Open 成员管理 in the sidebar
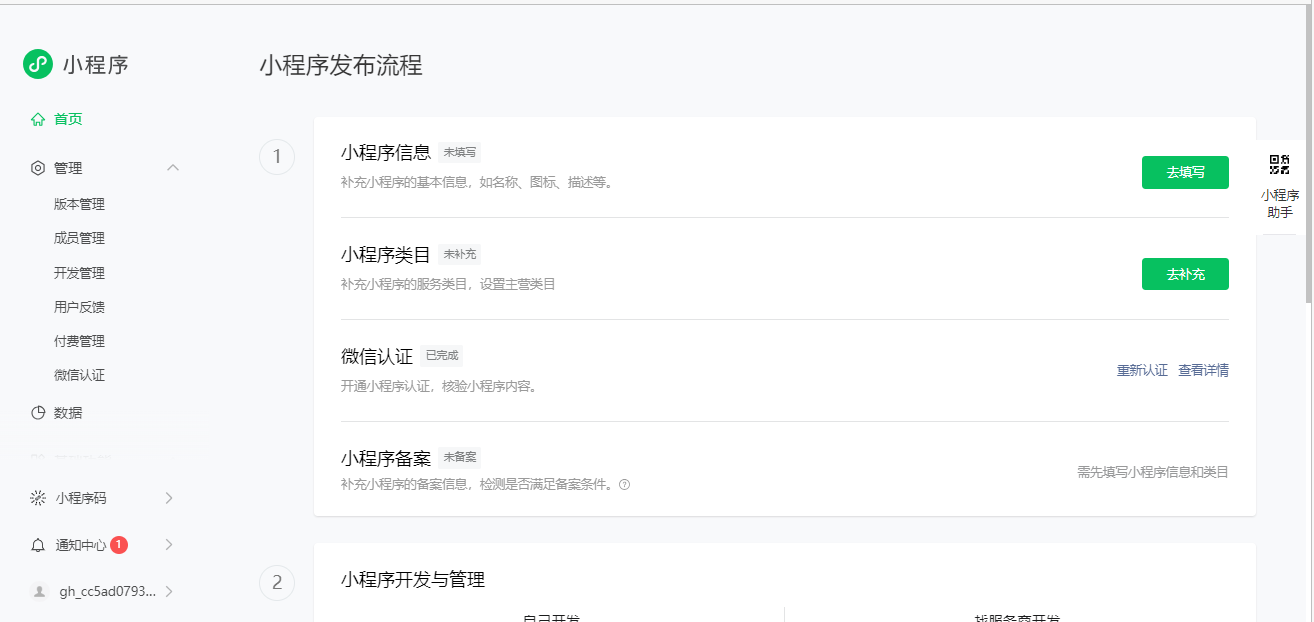 [79, 238]
